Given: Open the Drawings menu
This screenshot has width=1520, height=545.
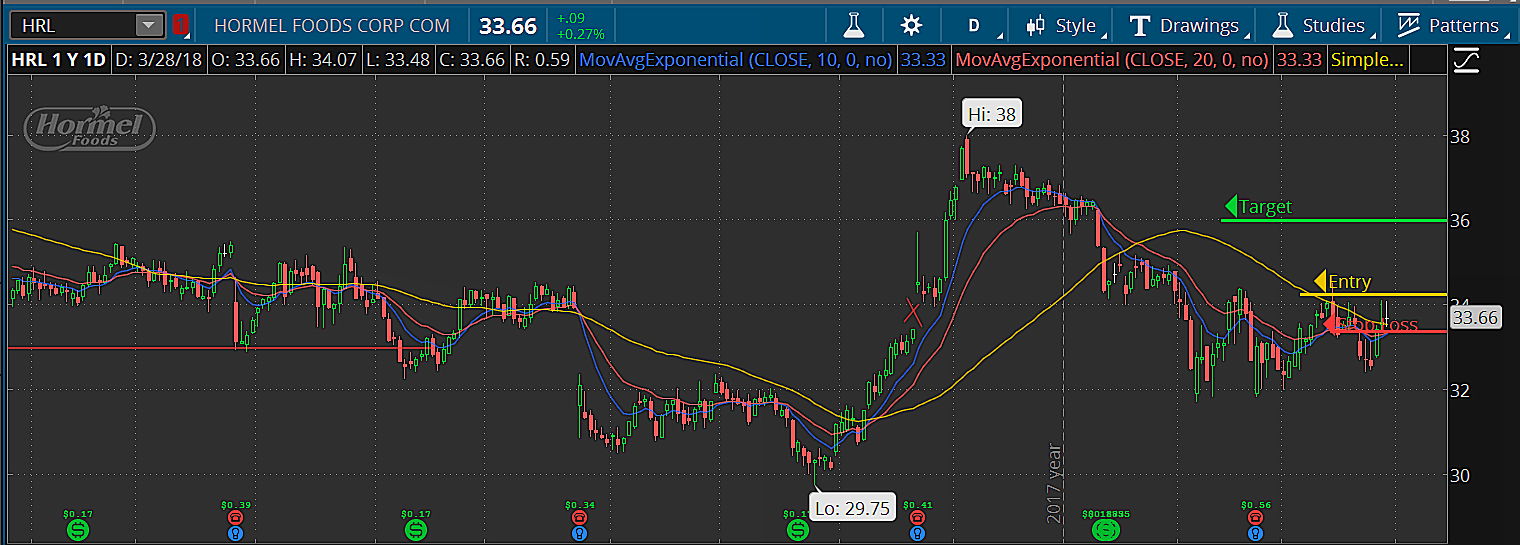Looking at the screenshot, I should (x=1186, y=25).
